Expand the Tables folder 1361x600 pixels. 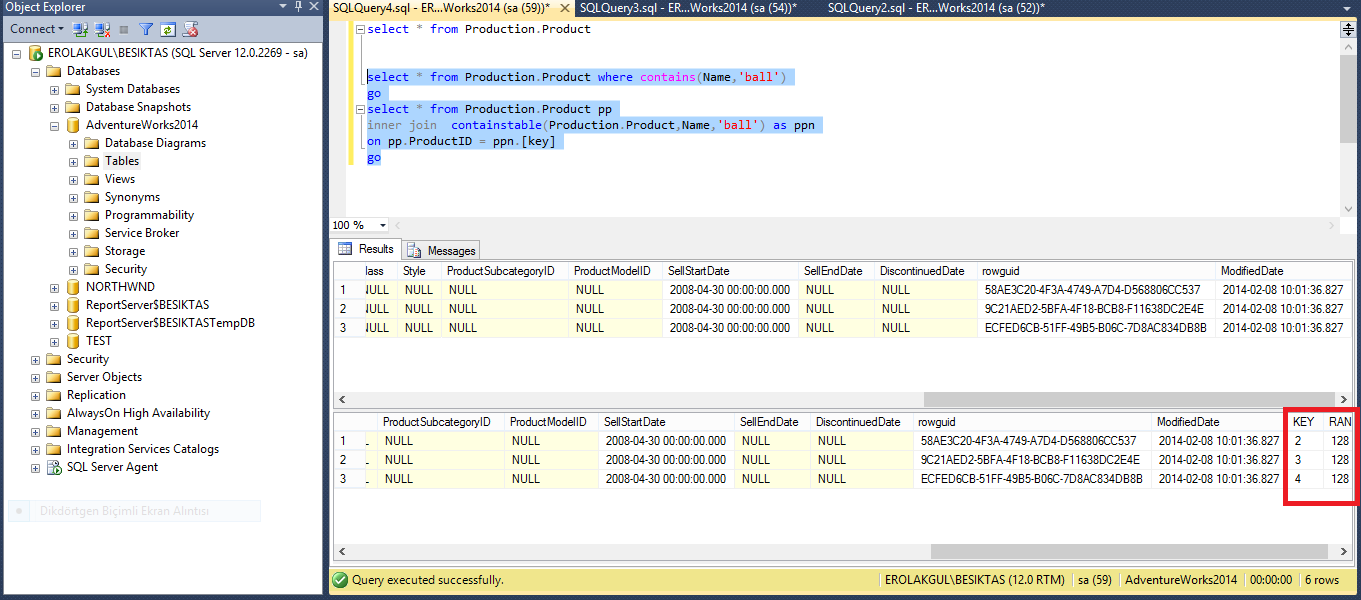(74, 161)
